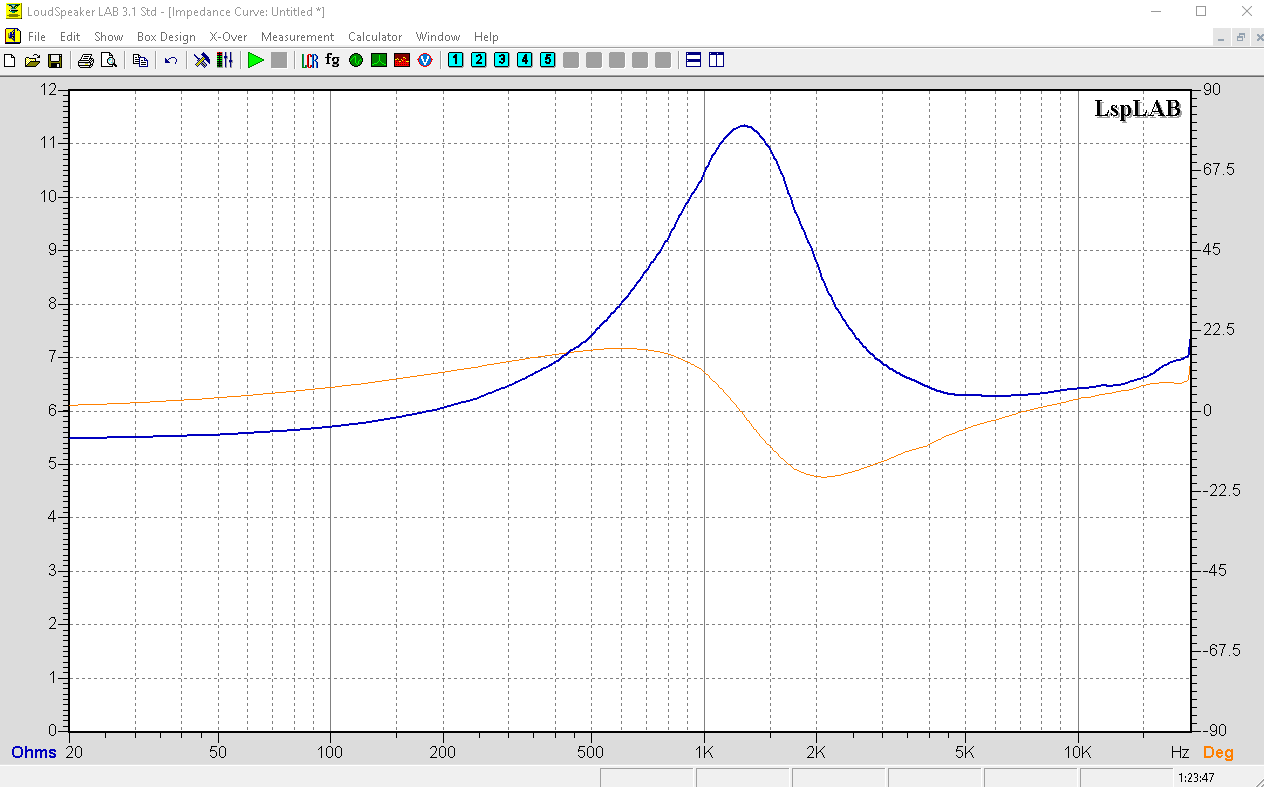Open the mixer sliders icon

(x=224, y=60)
